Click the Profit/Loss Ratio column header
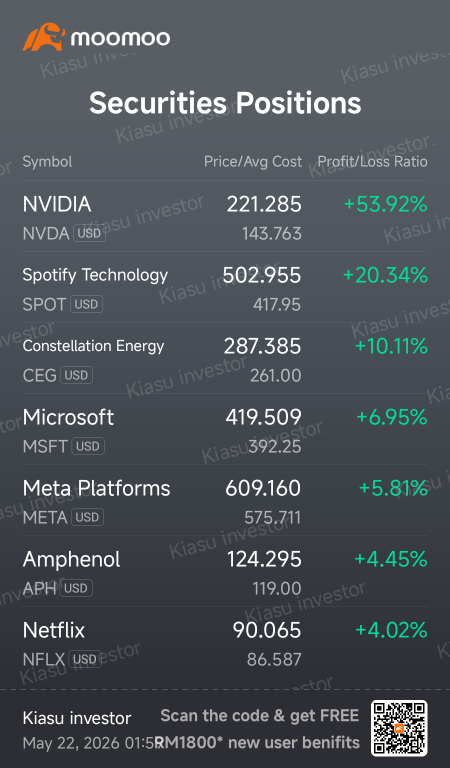 (373, 162)
